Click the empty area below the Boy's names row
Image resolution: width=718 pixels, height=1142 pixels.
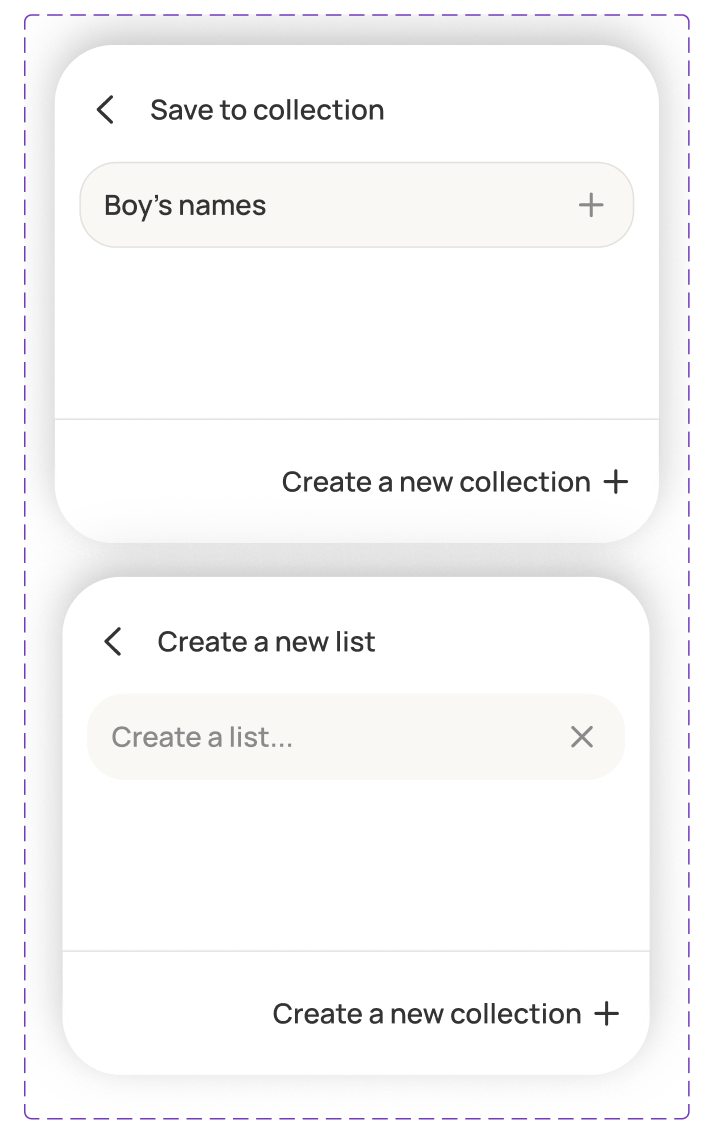356,330
